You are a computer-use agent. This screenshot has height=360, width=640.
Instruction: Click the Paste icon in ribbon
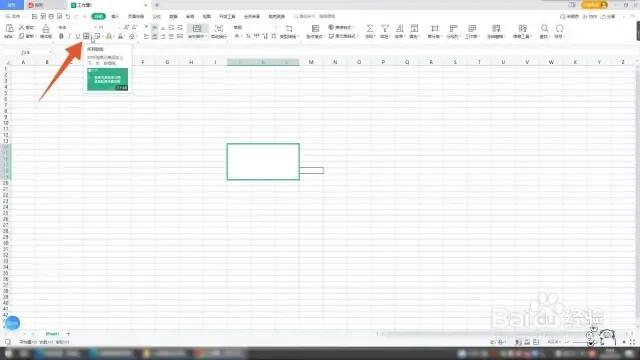[x=9, y=29]
